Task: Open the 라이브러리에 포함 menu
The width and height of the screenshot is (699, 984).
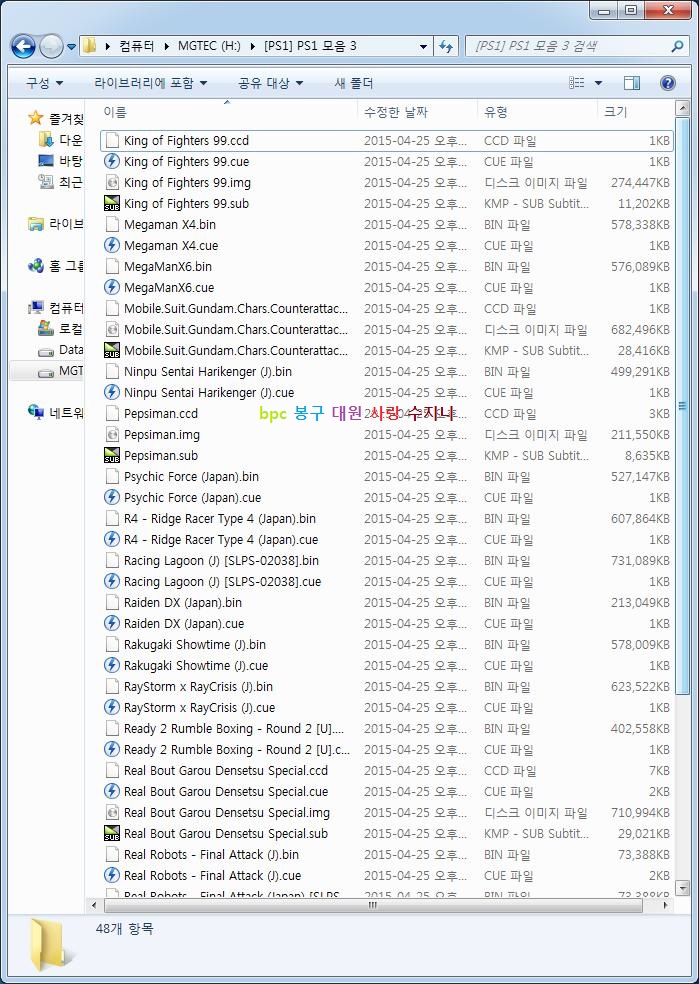Action: click(151, 83)
